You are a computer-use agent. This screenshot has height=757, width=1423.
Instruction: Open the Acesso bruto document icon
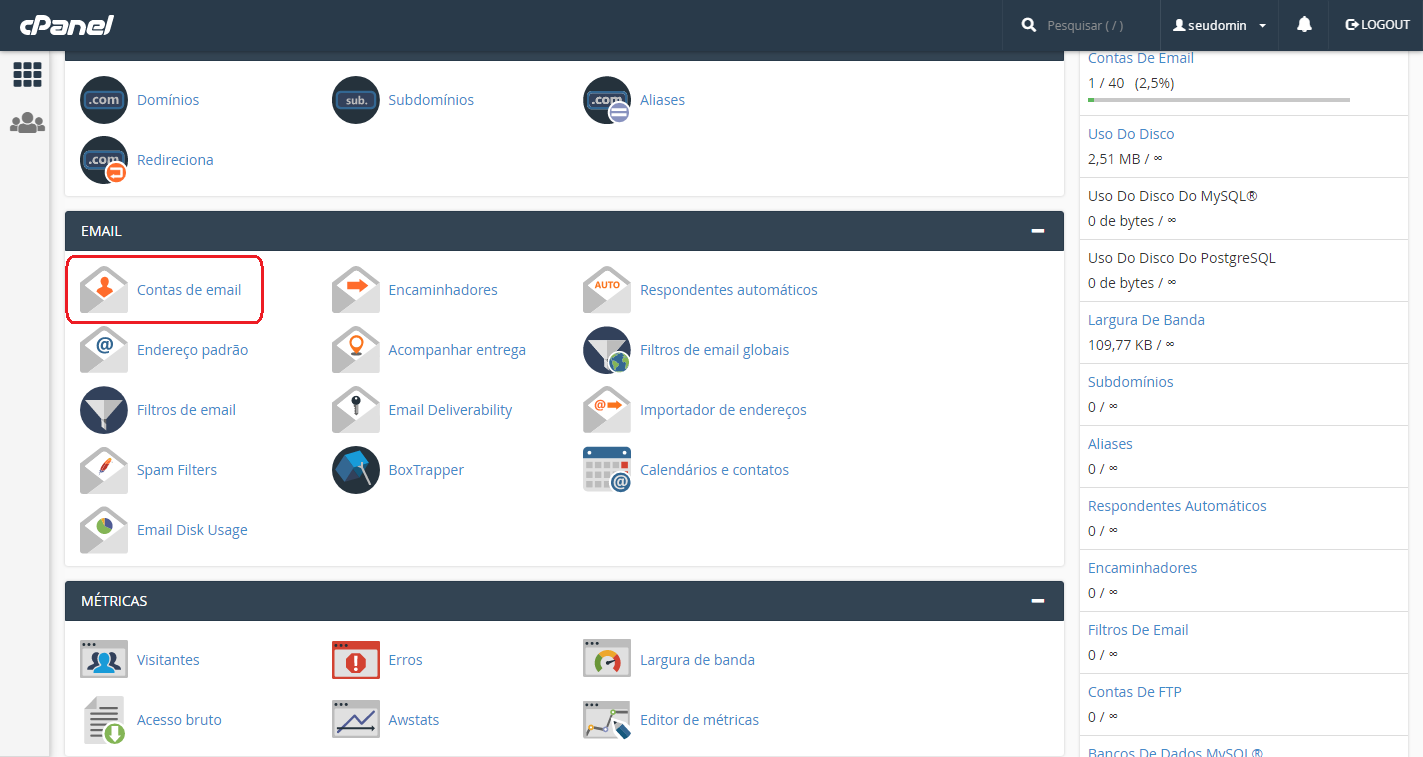point(104,720)
